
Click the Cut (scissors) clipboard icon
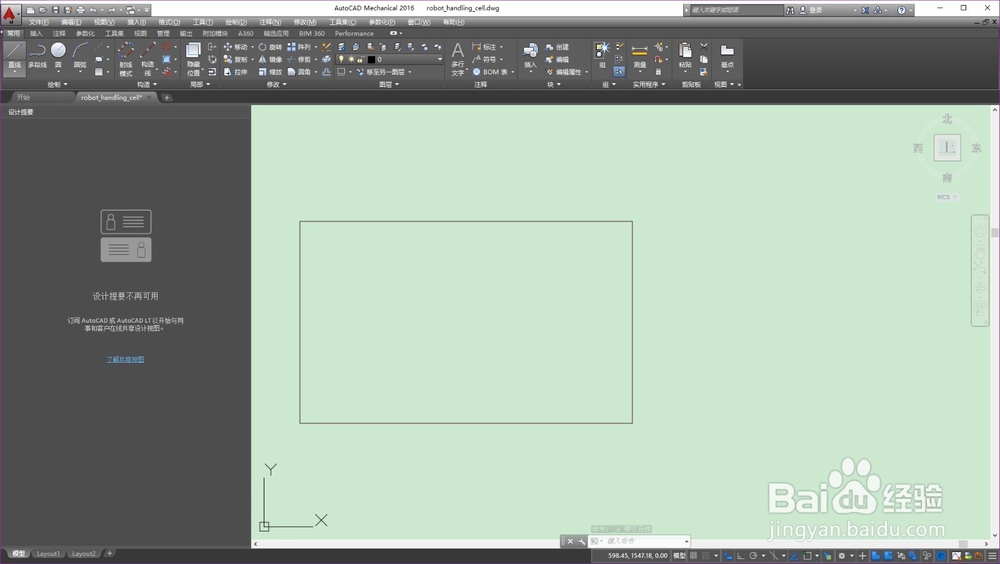point(704,47)
